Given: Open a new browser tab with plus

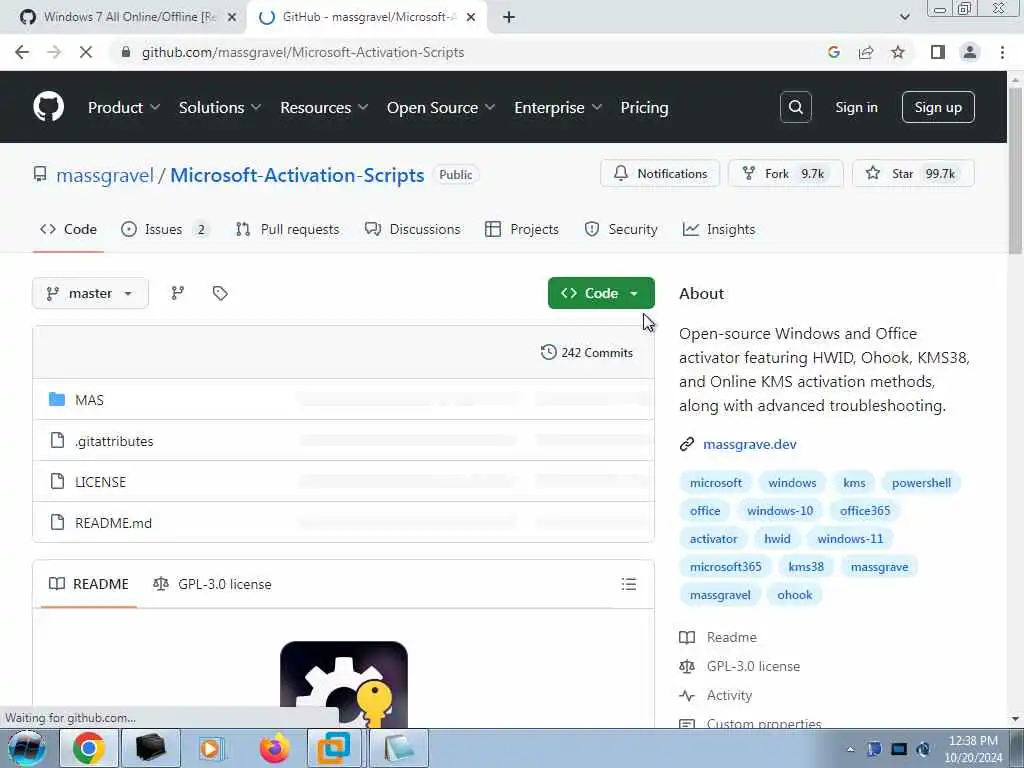Looking at the screenshot, I should 509,17.
